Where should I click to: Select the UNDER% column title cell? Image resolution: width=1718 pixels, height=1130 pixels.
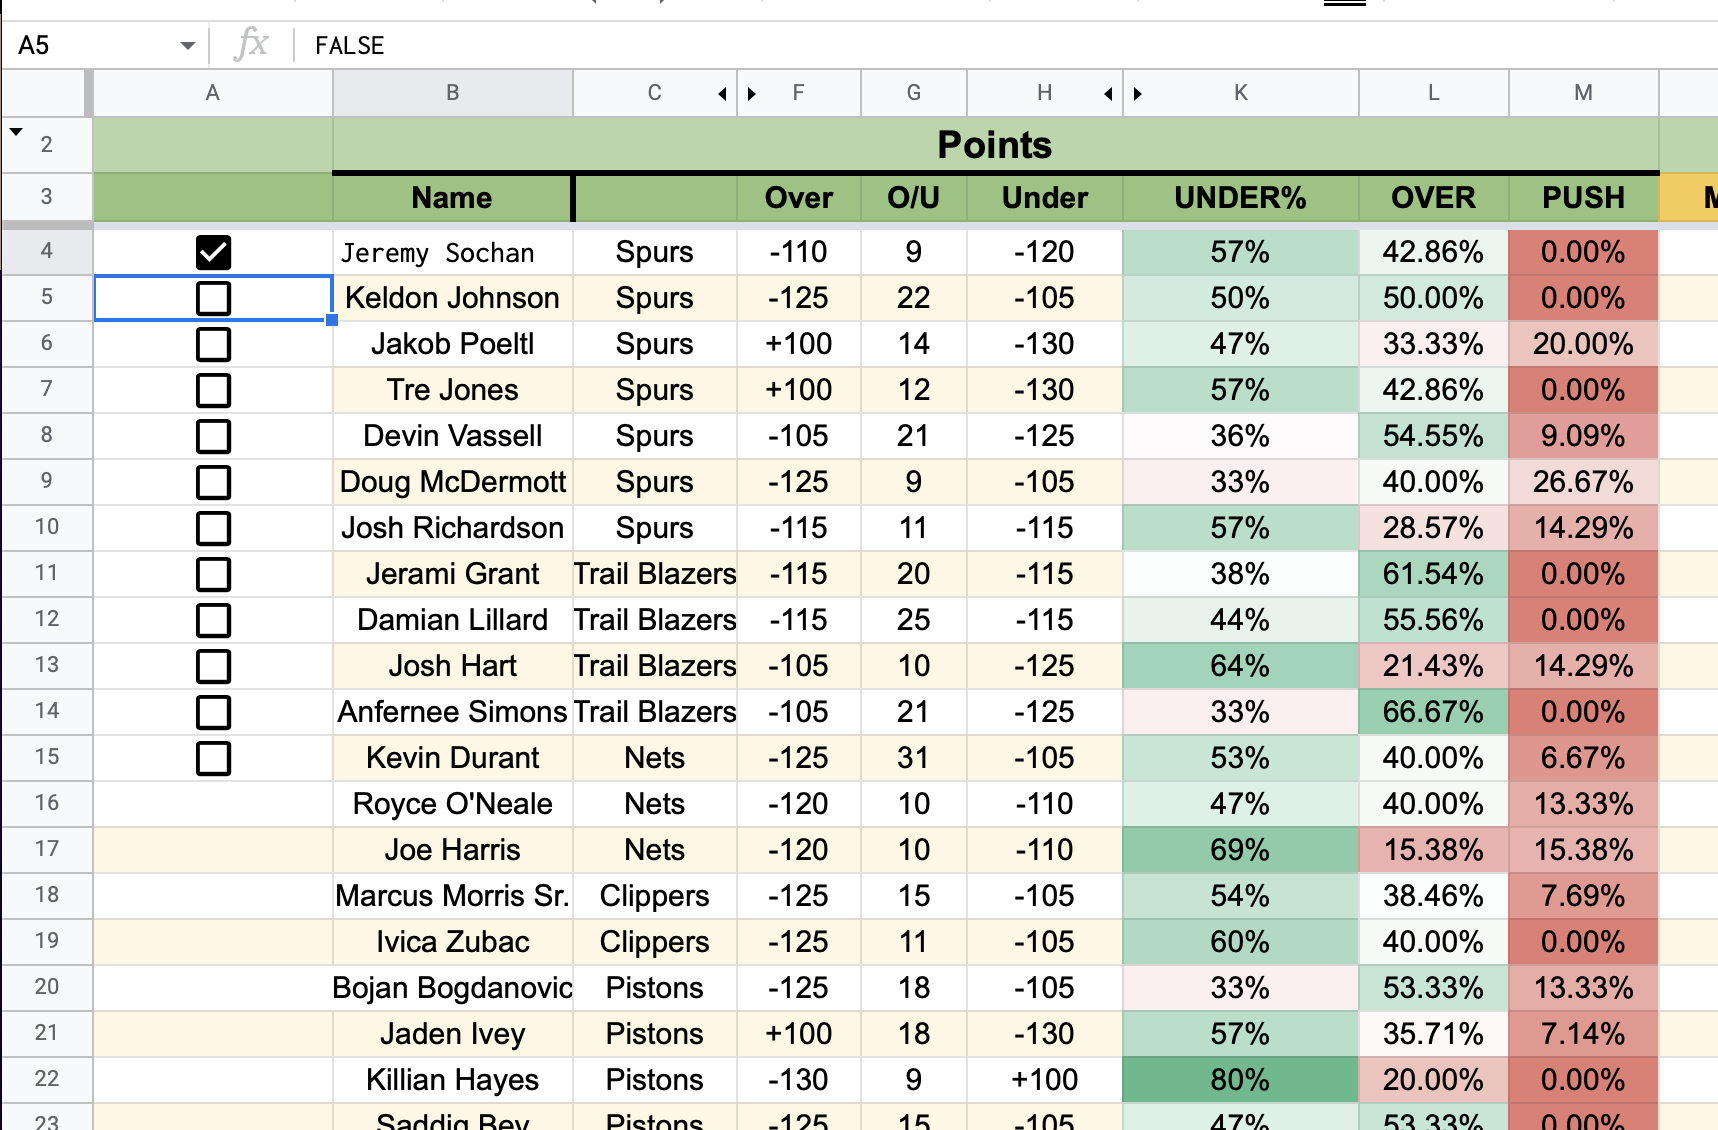coord(1241,198)
